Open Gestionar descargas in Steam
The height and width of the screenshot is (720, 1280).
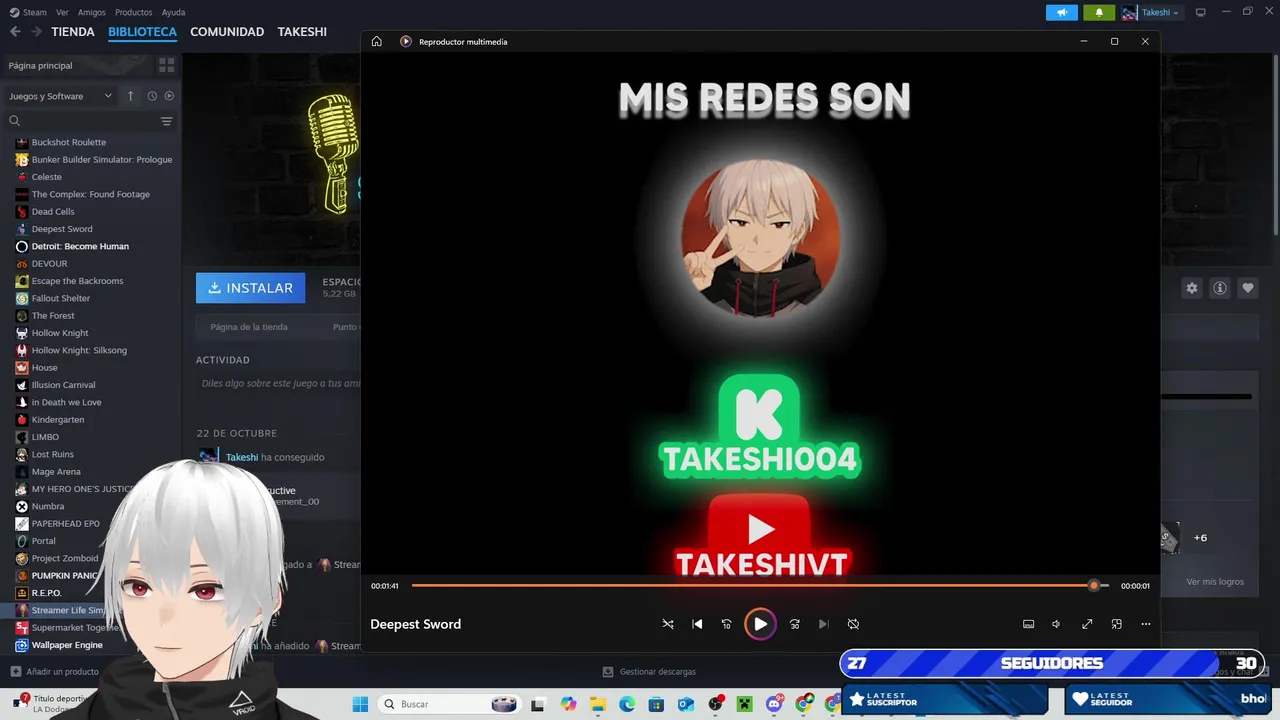point(649,672)
